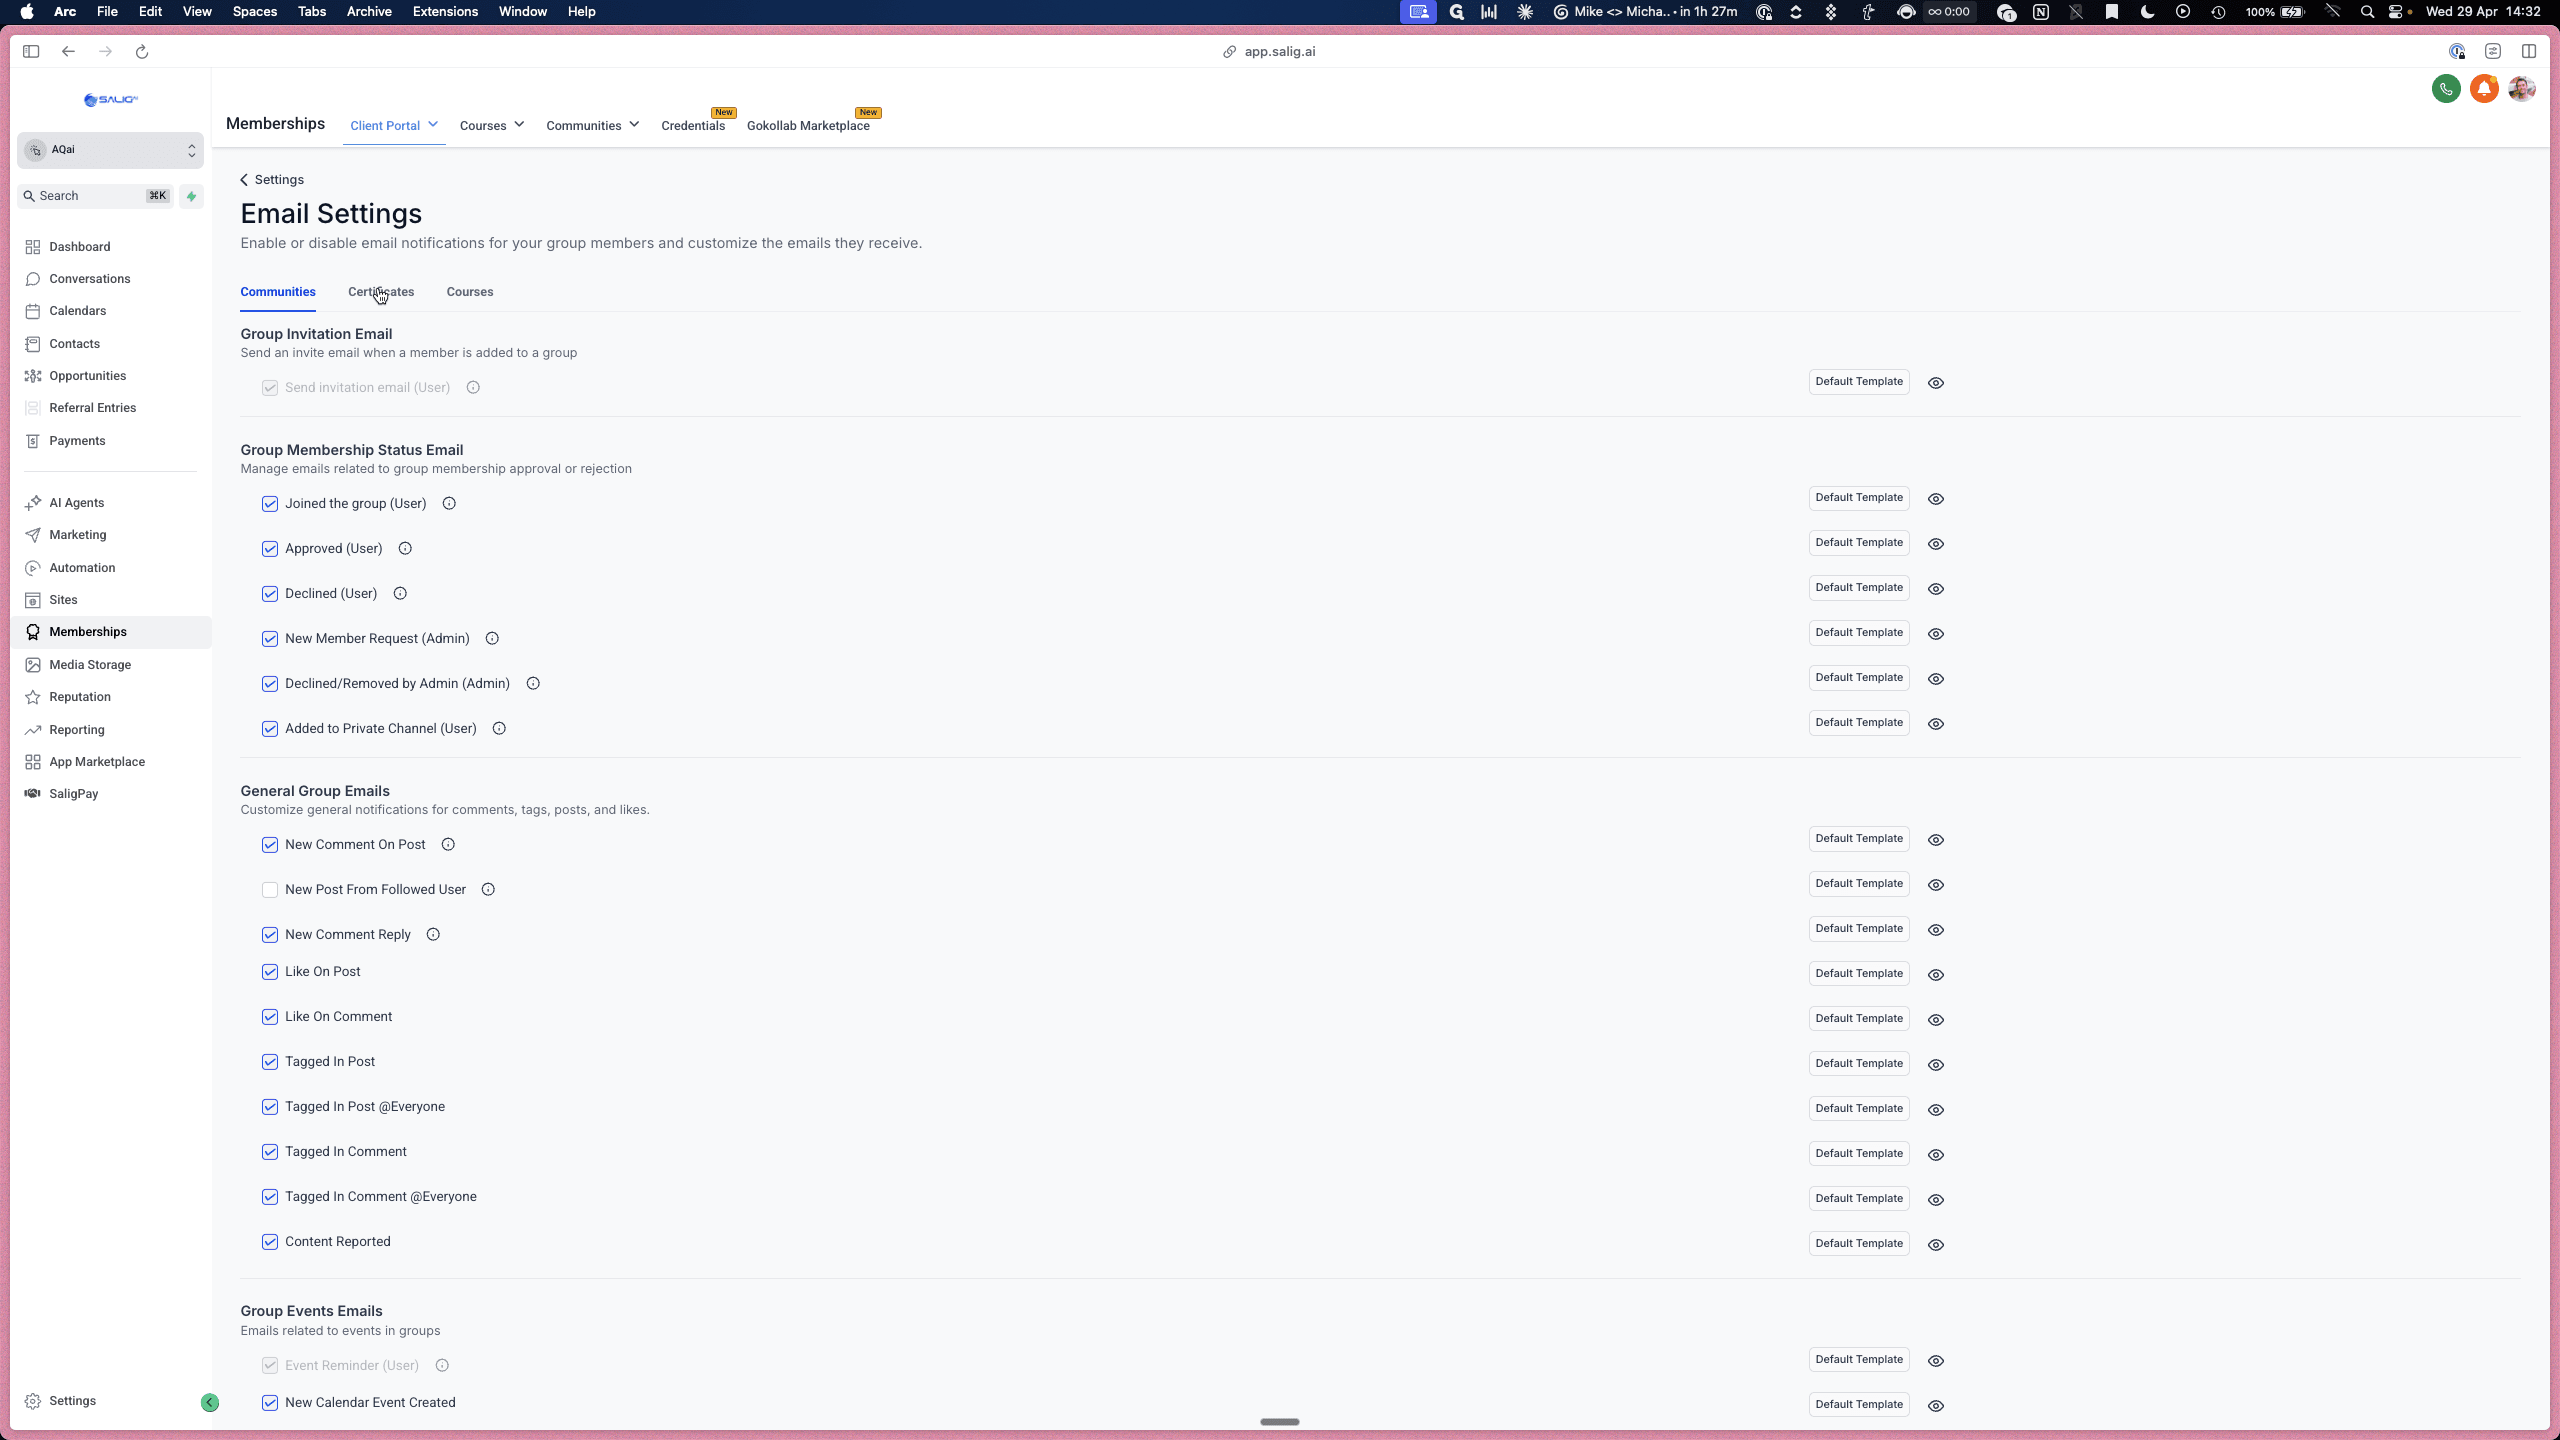Click Default Template for New Calendar Event Created
This screenshot has height=1440, width=2560.
click(x=1859, y=1405)
